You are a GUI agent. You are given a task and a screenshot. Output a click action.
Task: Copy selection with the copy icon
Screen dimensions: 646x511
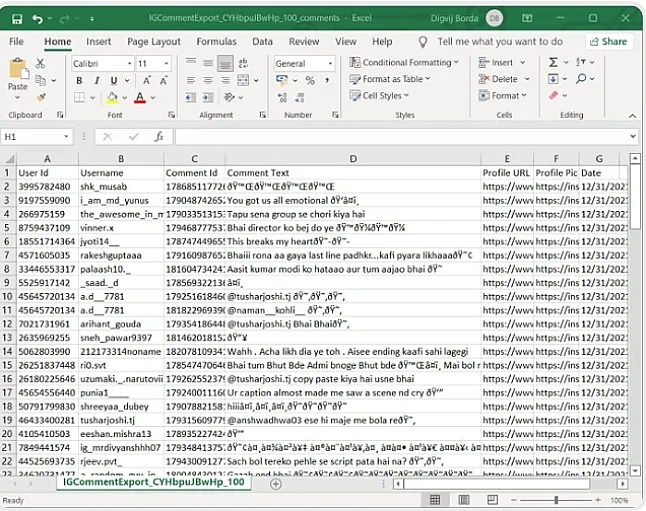(x=40, y=80)
